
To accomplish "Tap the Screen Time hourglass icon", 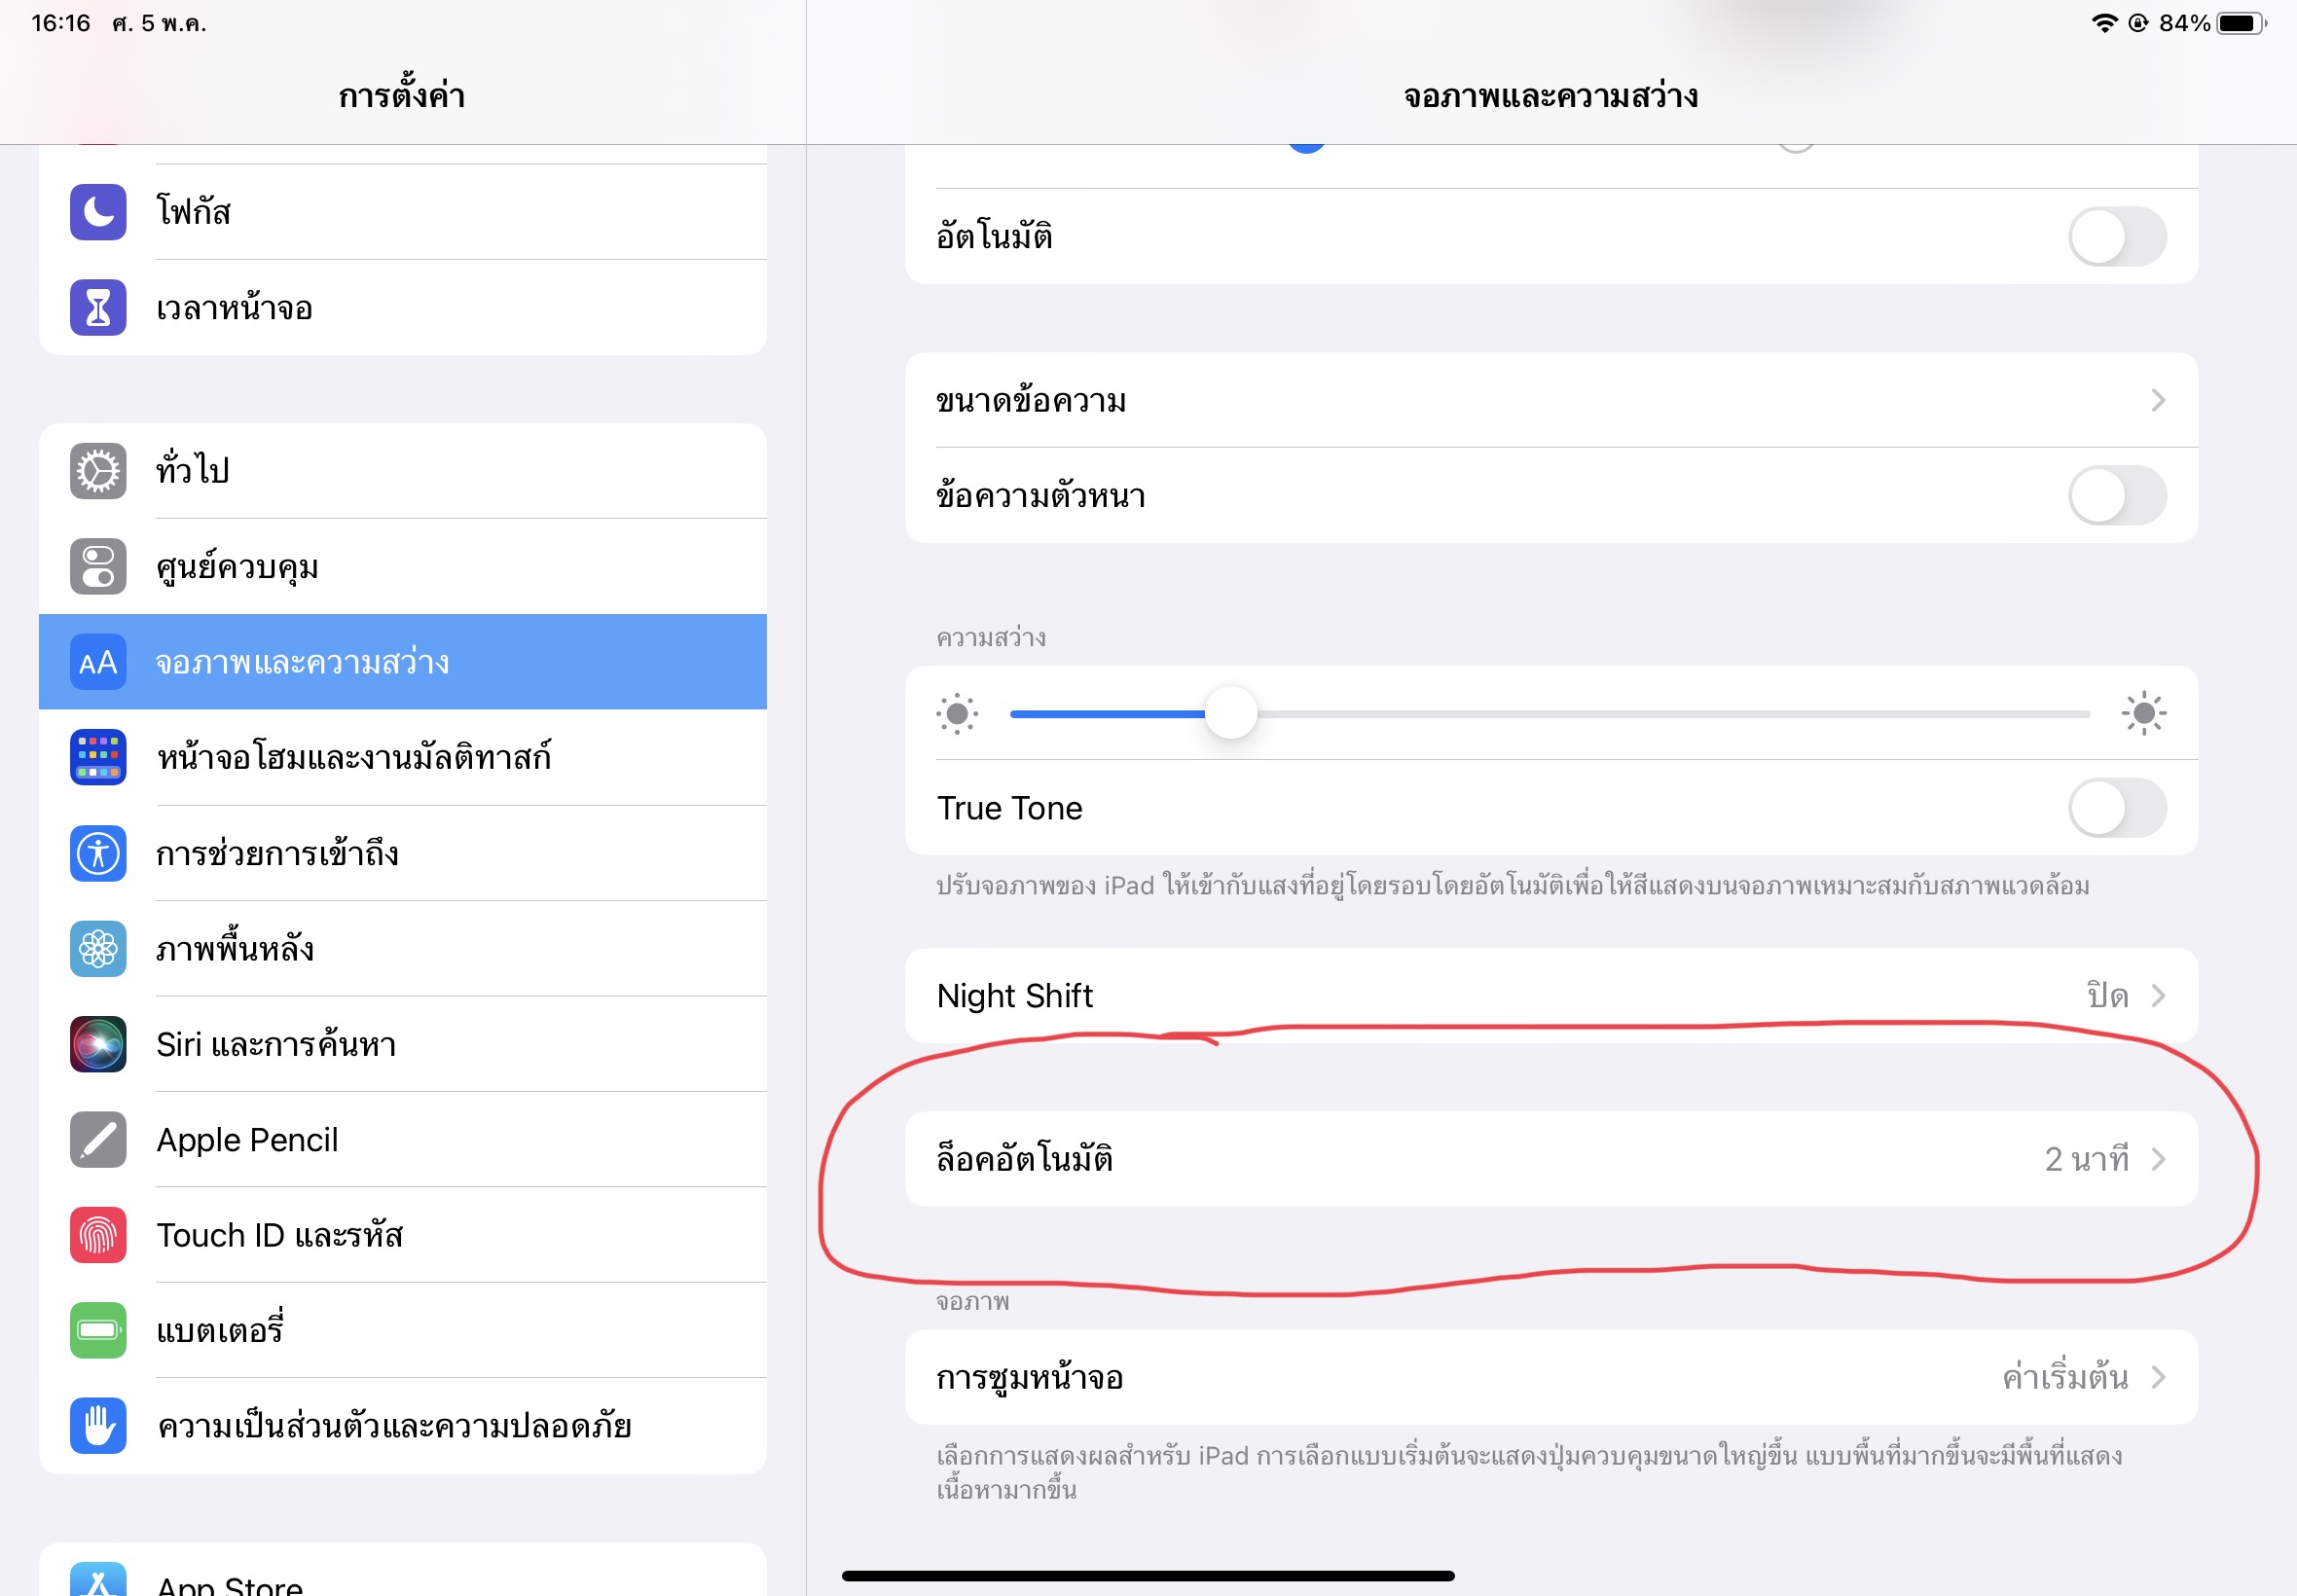I will [98, 308].
